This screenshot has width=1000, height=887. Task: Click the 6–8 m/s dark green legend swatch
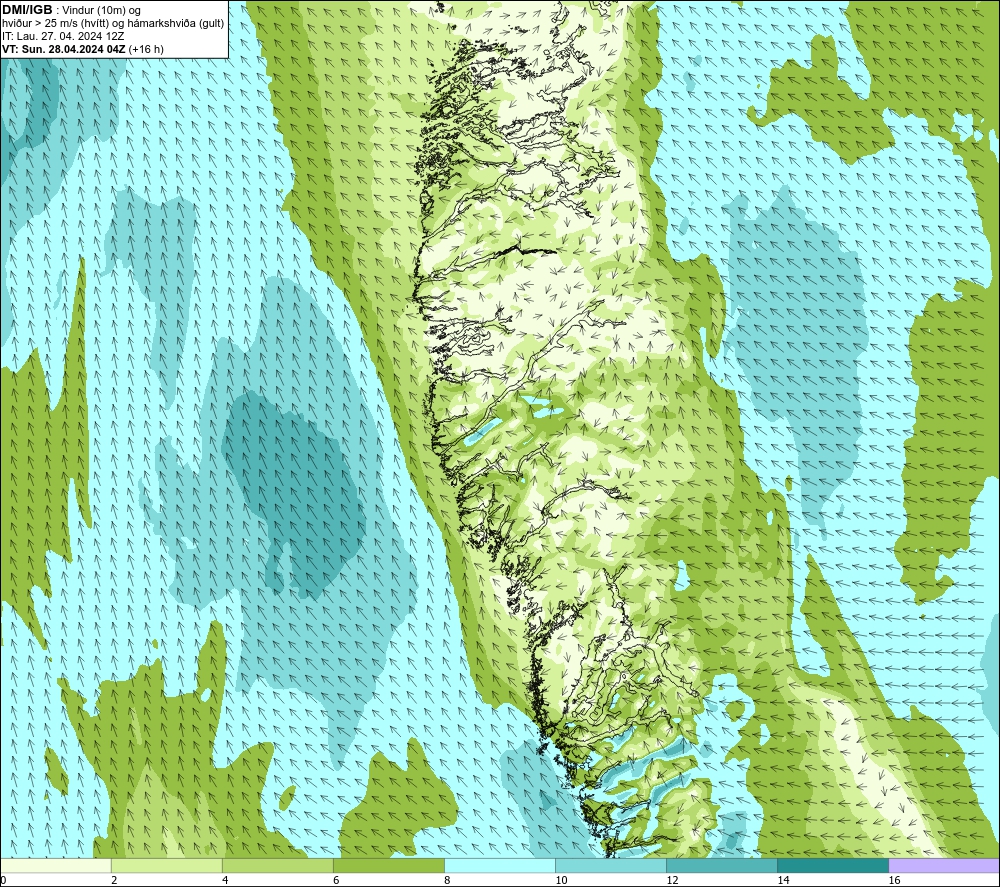[x=388, y=866]
